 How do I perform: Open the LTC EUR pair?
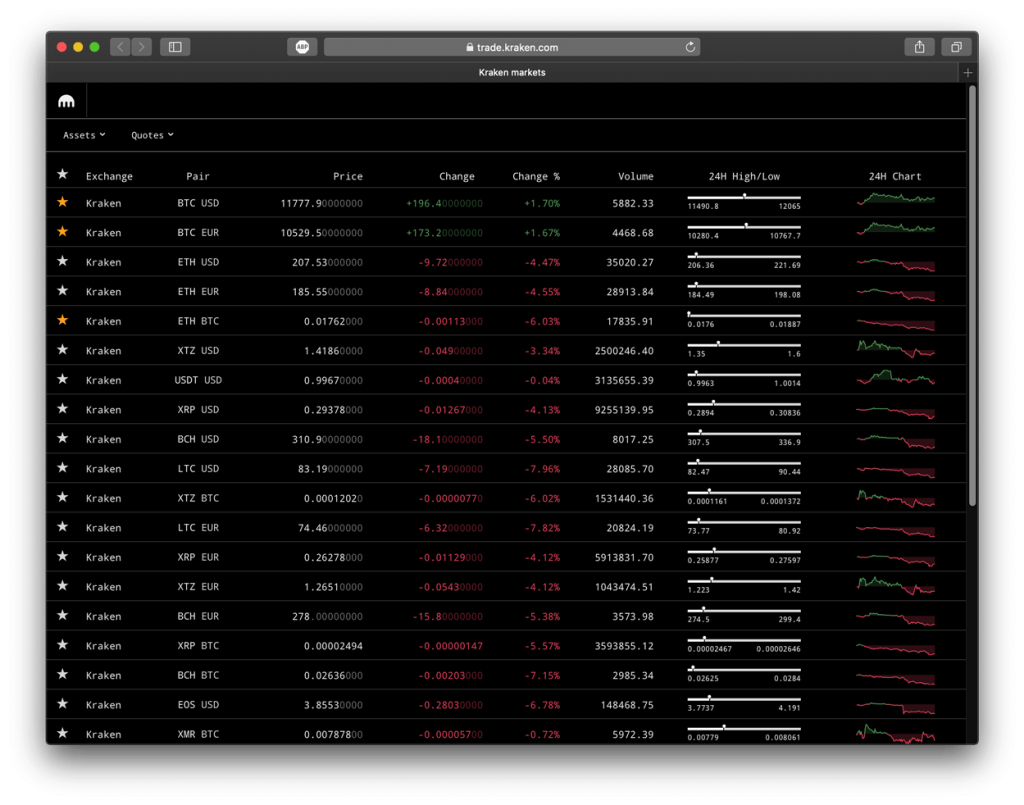198,528
